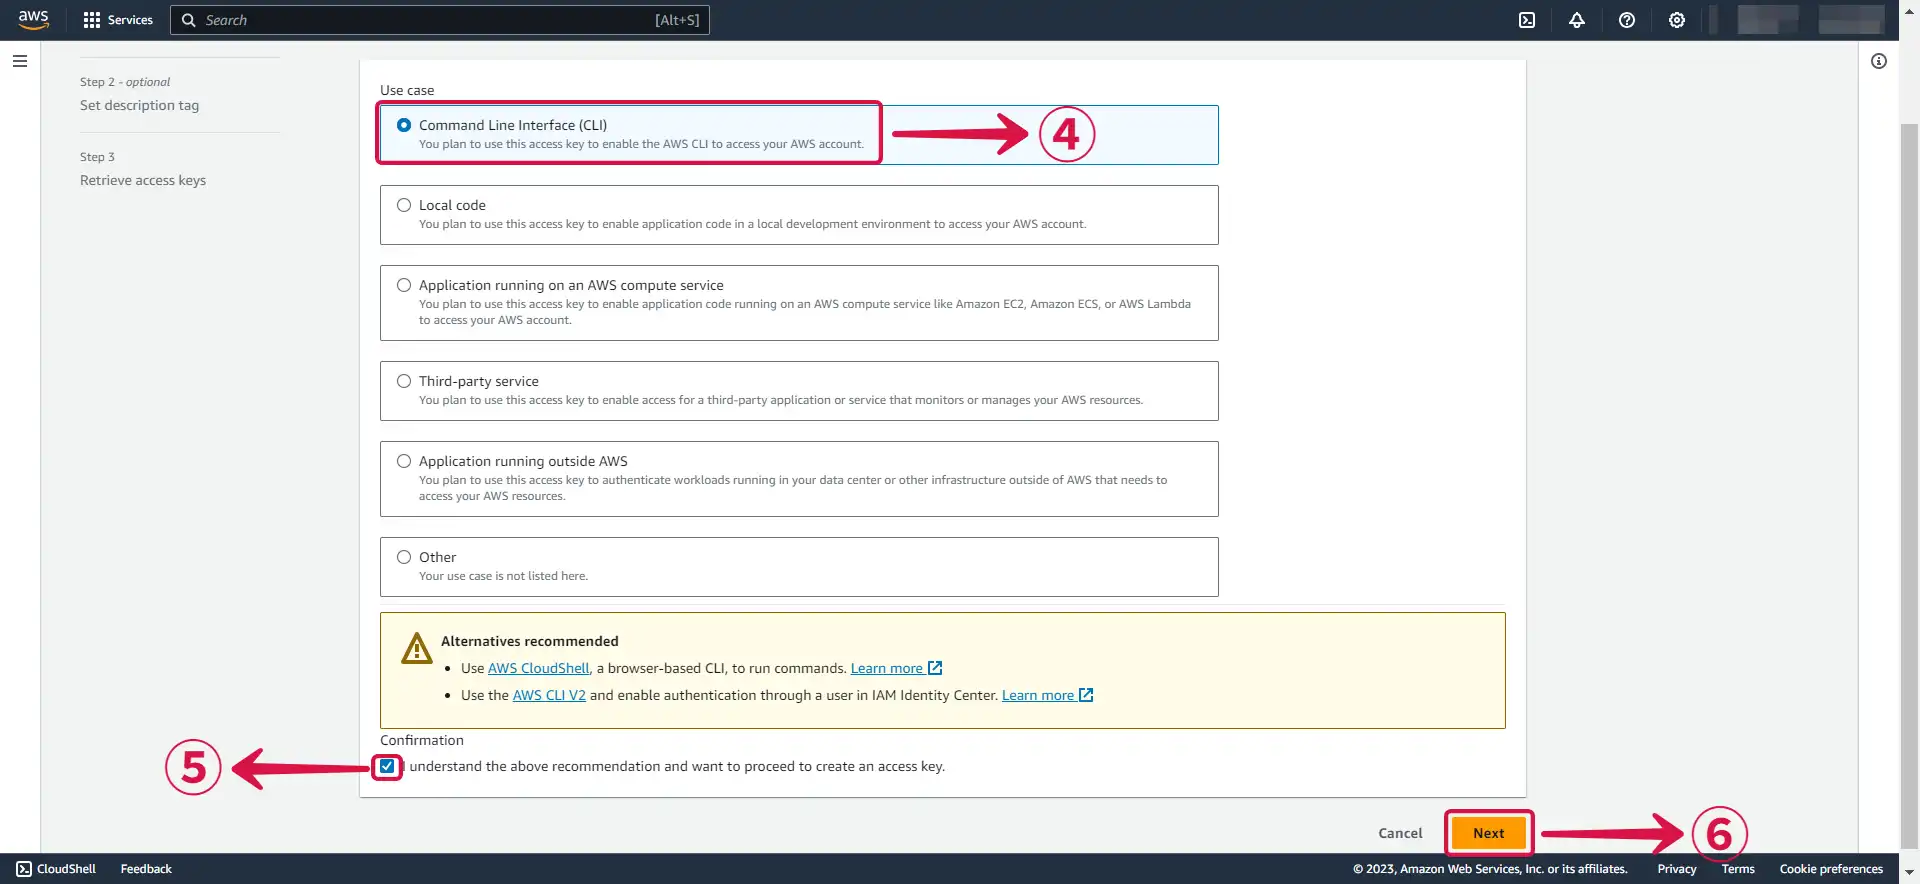Select the Third-party service radio option
1920x884 pixels.
404,381
